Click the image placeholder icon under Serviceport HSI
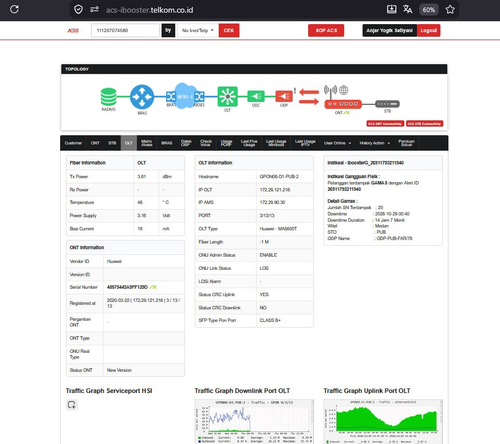 (72, 405)
